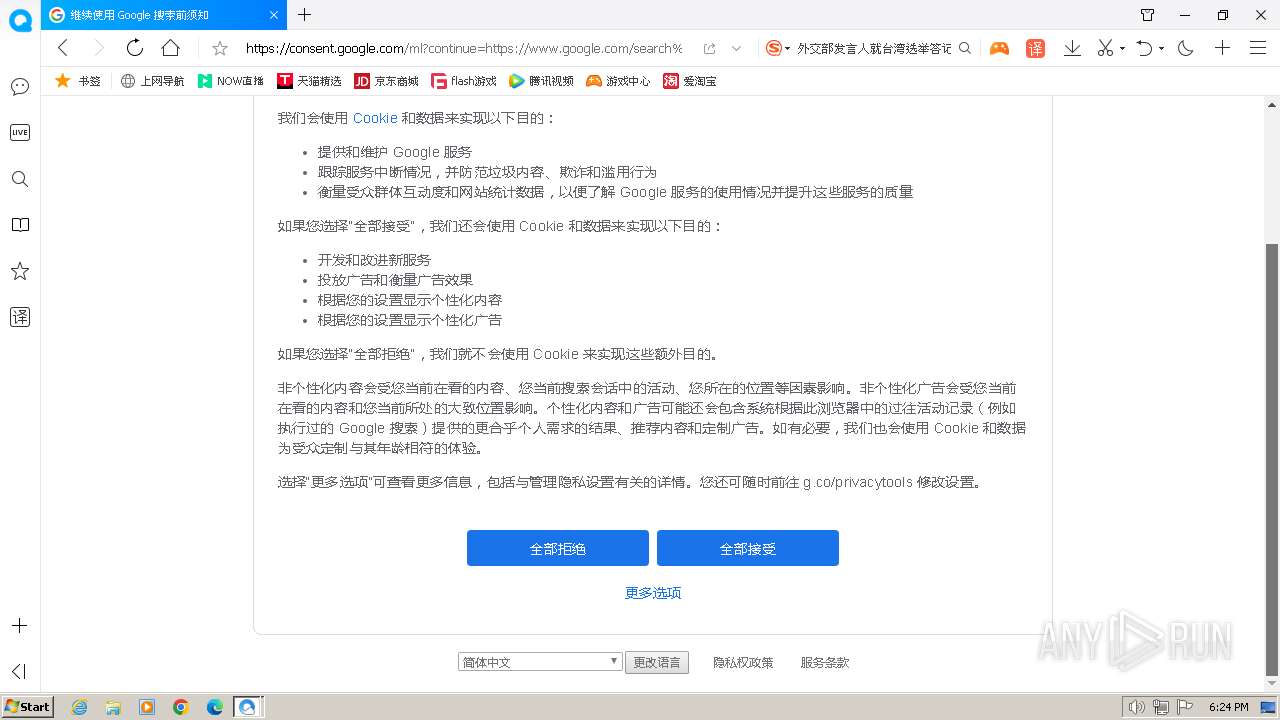Click the Cookie link in the text
Screen dimensions: 1280x720
[375, 118]
